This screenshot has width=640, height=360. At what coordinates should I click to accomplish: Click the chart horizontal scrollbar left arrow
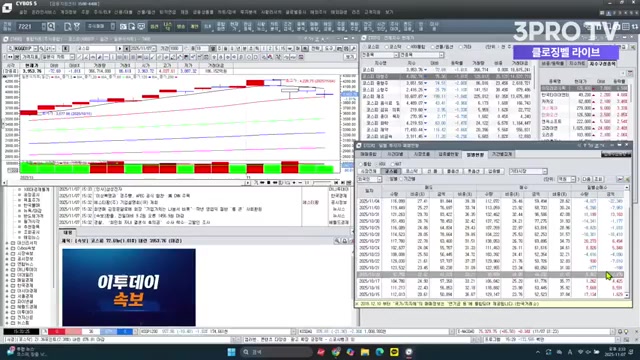pos(5,182)
